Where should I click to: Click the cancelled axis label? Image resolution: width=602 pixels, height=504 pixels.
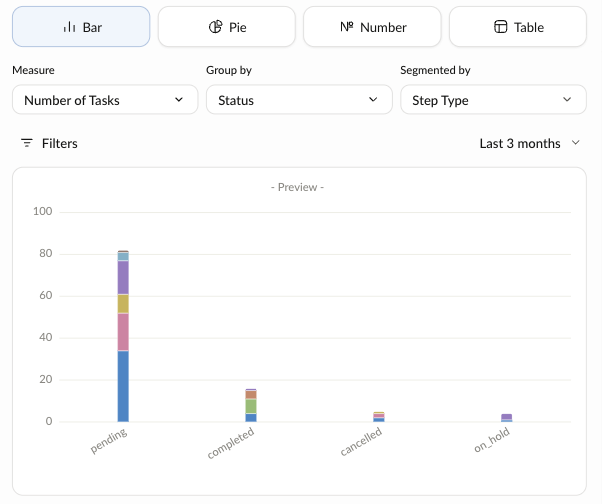(361, 441)
